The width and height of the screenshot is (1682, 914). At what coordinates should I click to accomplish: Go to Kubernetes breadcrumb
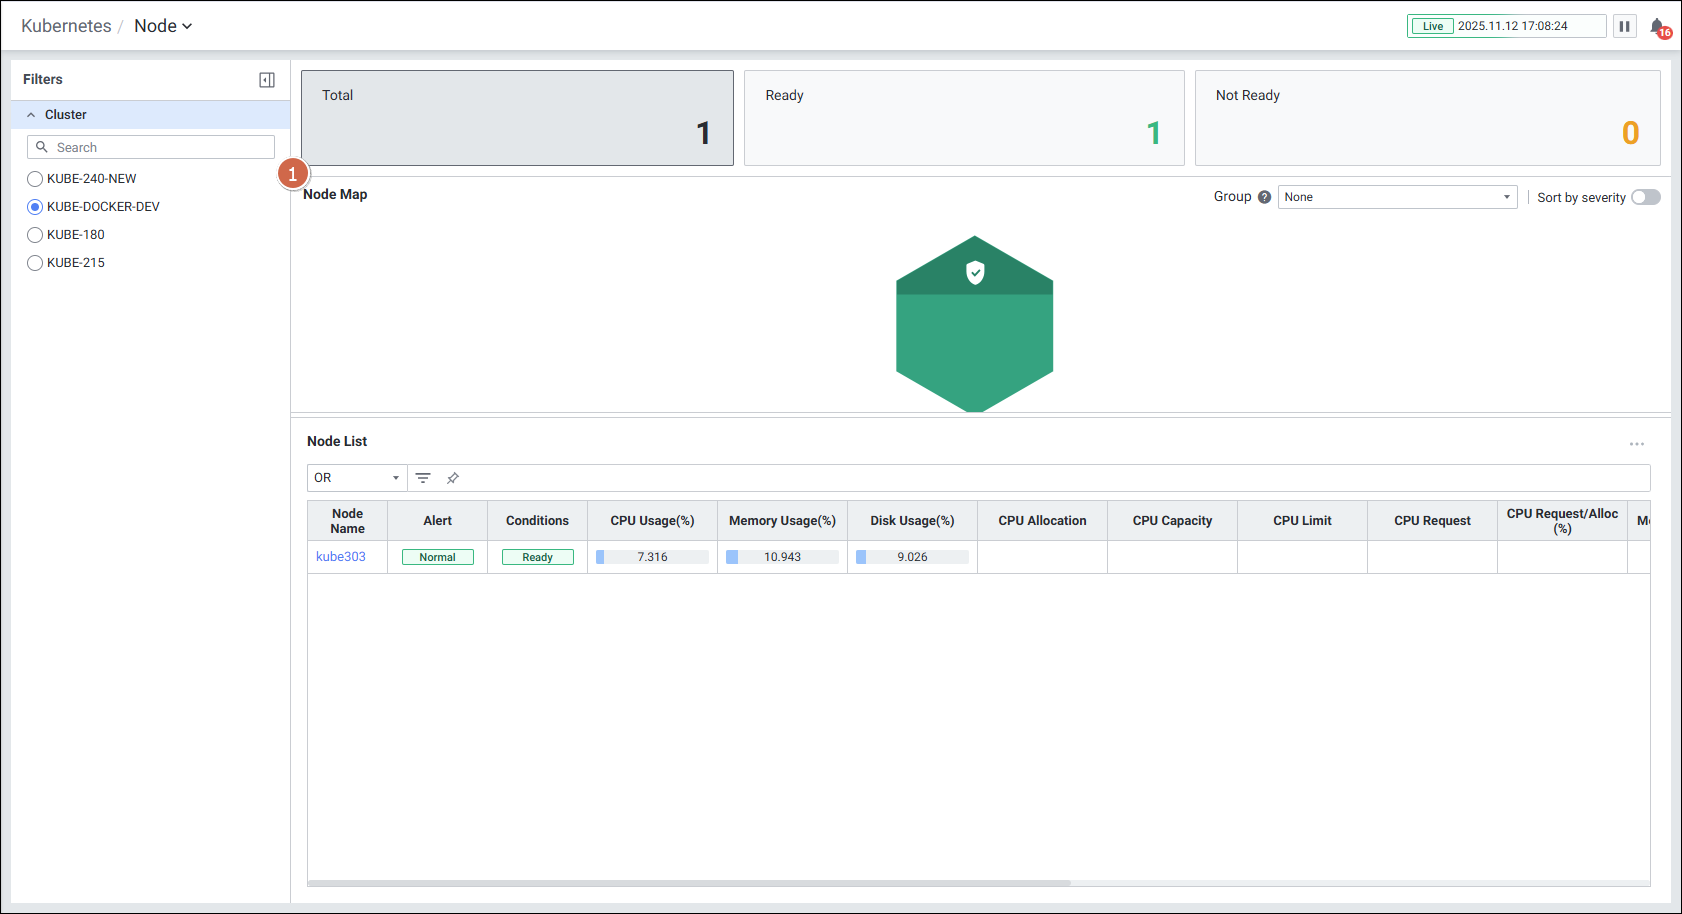click(x=66, y=26)
